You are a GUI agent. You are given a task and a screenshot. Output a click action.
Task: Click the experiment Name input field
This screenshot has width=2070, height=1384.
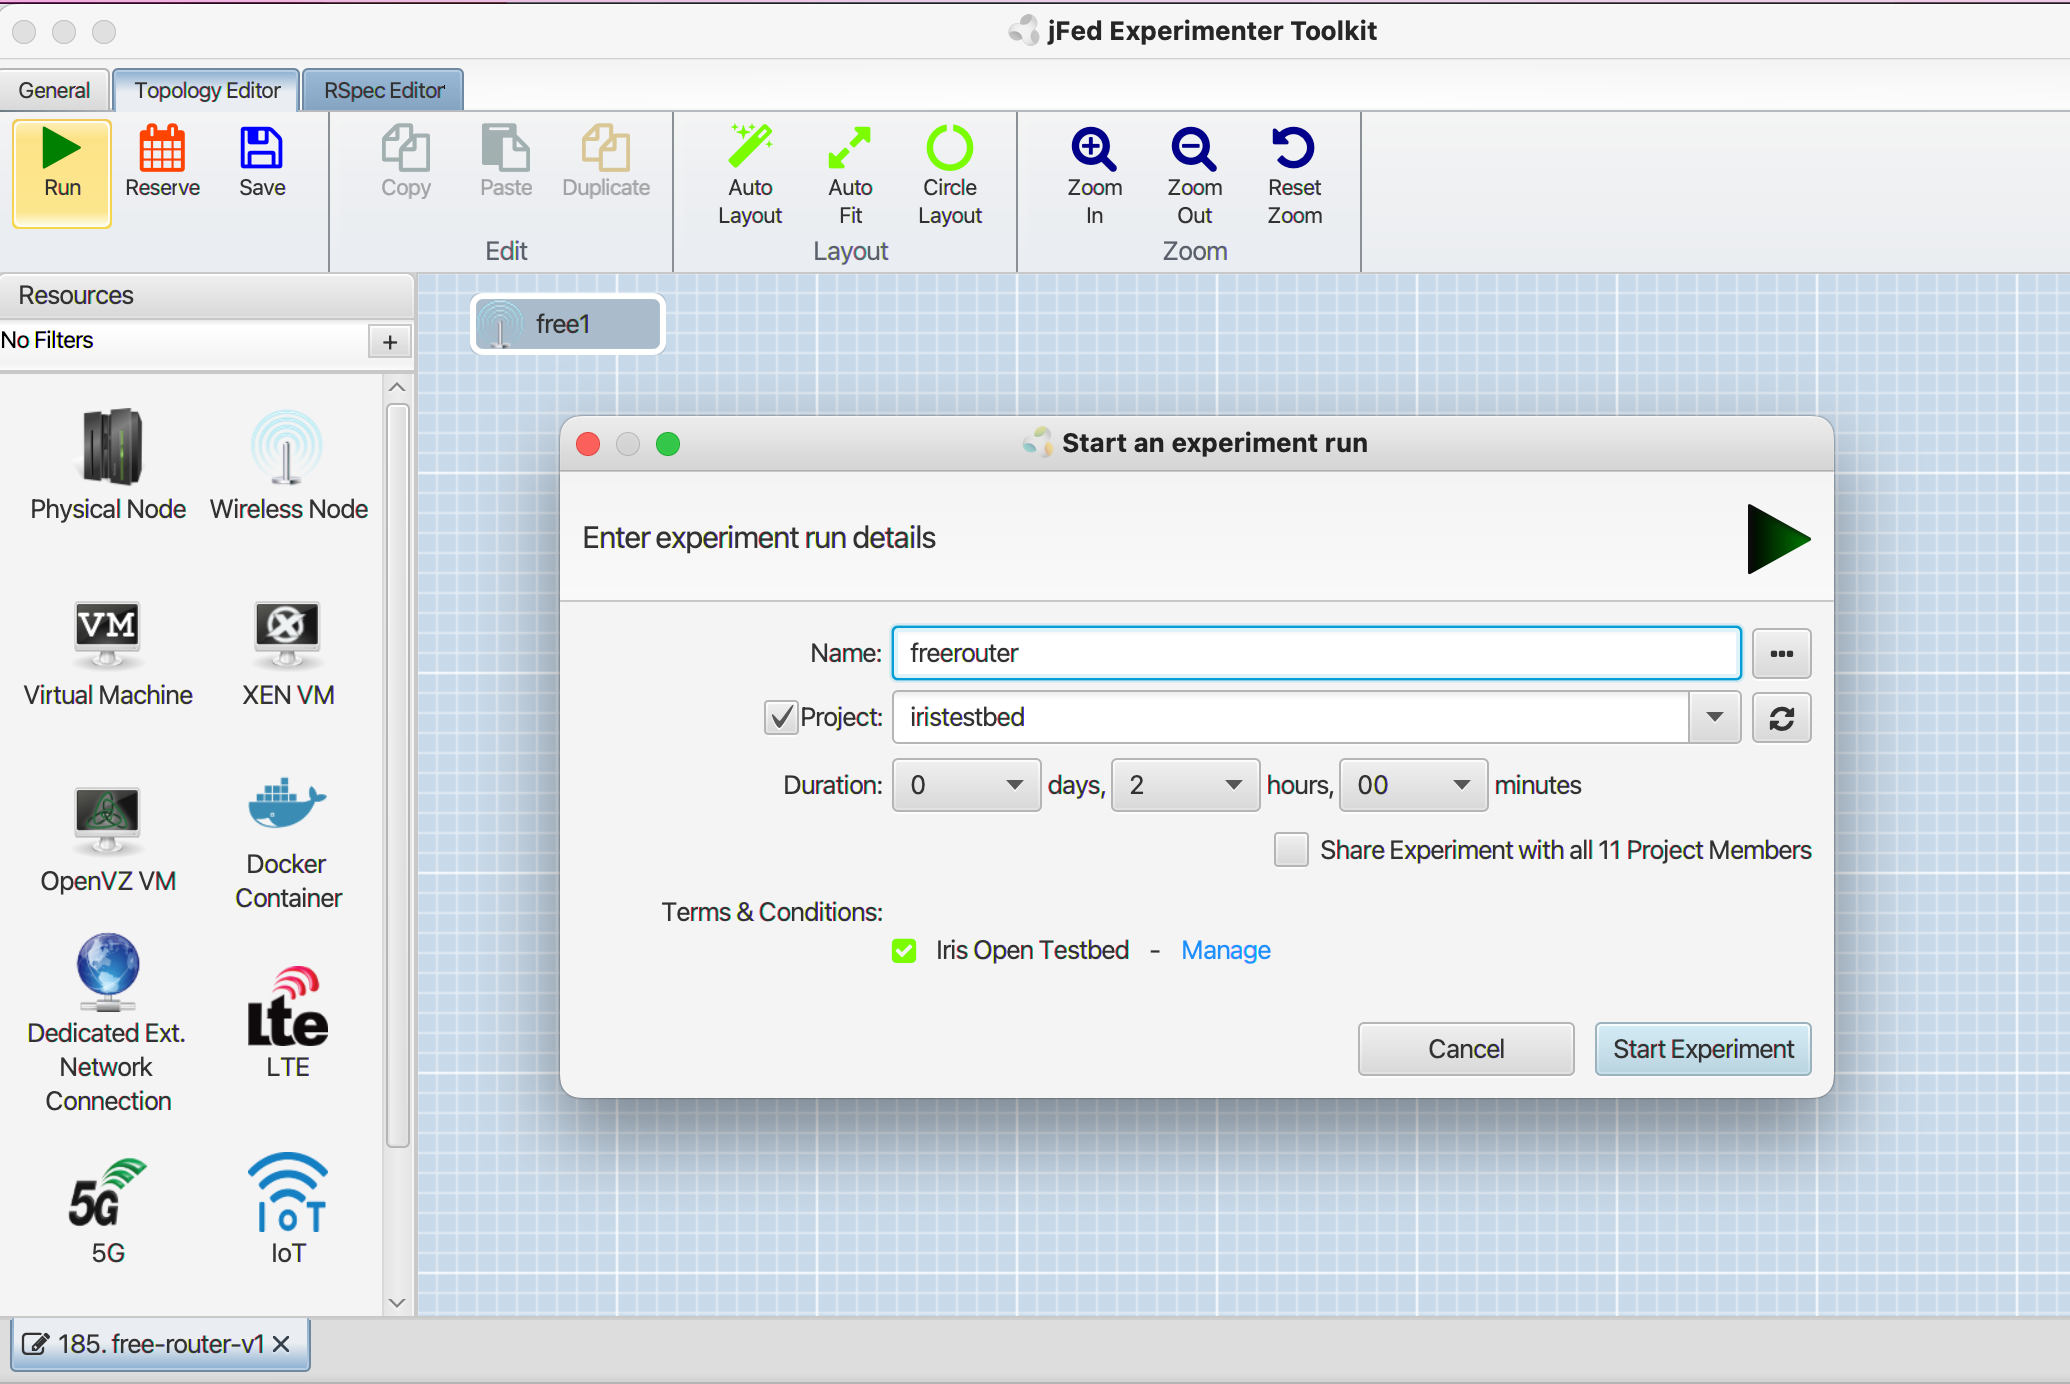(1315, 653)
